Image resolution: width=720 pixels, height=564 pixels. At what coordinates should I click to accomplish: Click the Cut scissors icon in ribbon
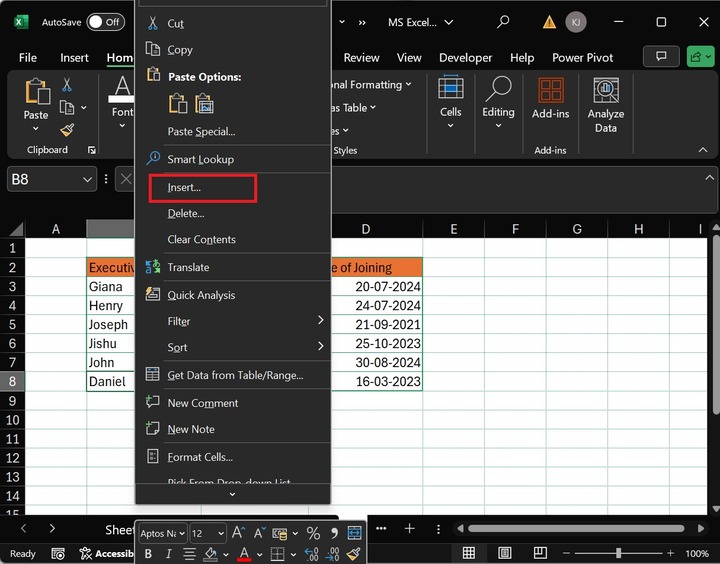(x=67, y=85)
